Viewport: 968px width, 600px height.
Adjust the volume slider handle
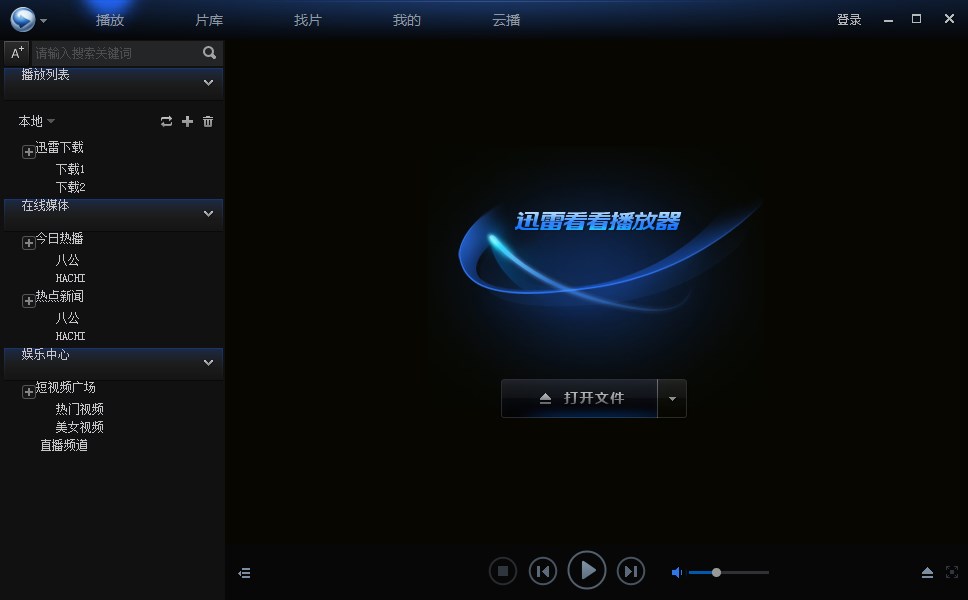tap(717, 572)
